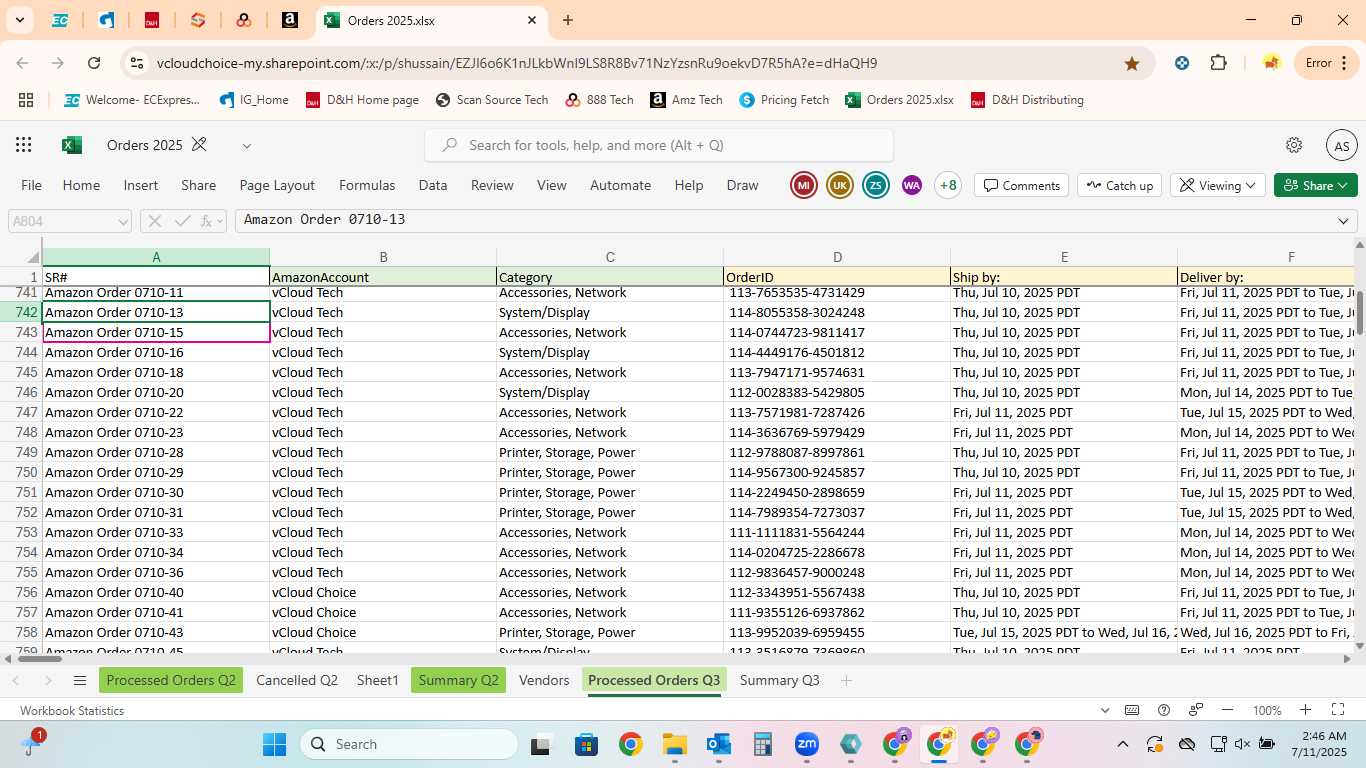Screen dimensions: 1366x768
Task: Open the tab search dropdown
Action: (19, 20)
